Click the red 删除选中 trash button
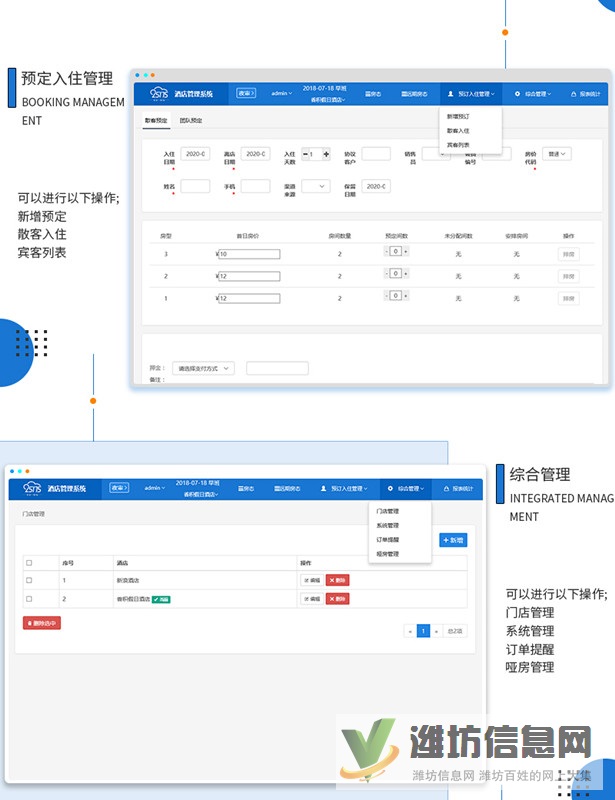Image resolution: width=615 pixels, height=800 pixels. [x=41, y=622]
